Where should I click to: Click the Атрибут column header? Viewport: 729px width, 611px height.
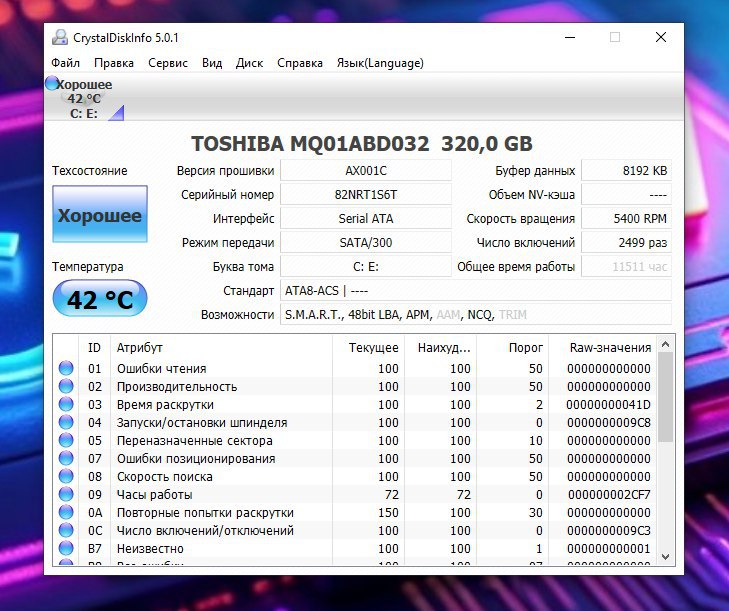point(222,347)
